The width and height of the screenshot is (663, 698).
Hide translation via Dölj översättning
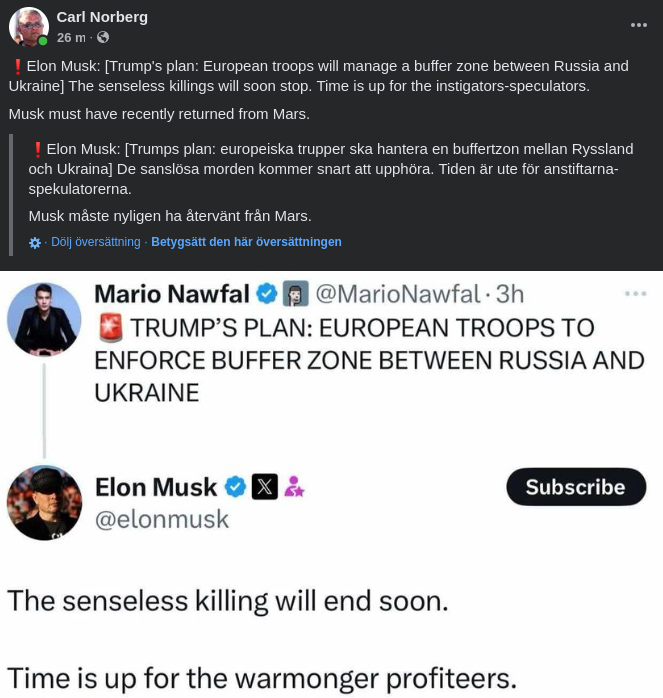click(96, 242)
